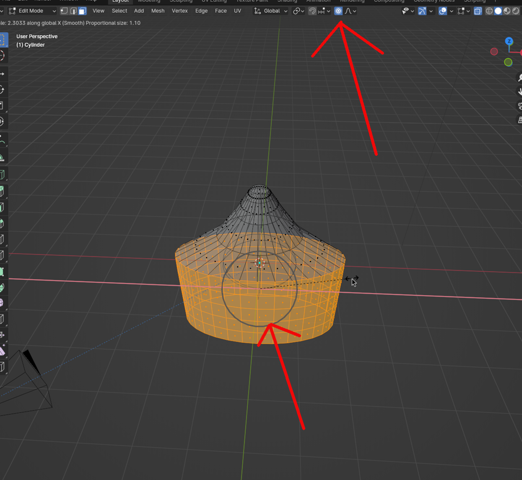Click the Proportional size: 1.10 status text
Screen dimensions: 522x480
[x=113, y=23]
